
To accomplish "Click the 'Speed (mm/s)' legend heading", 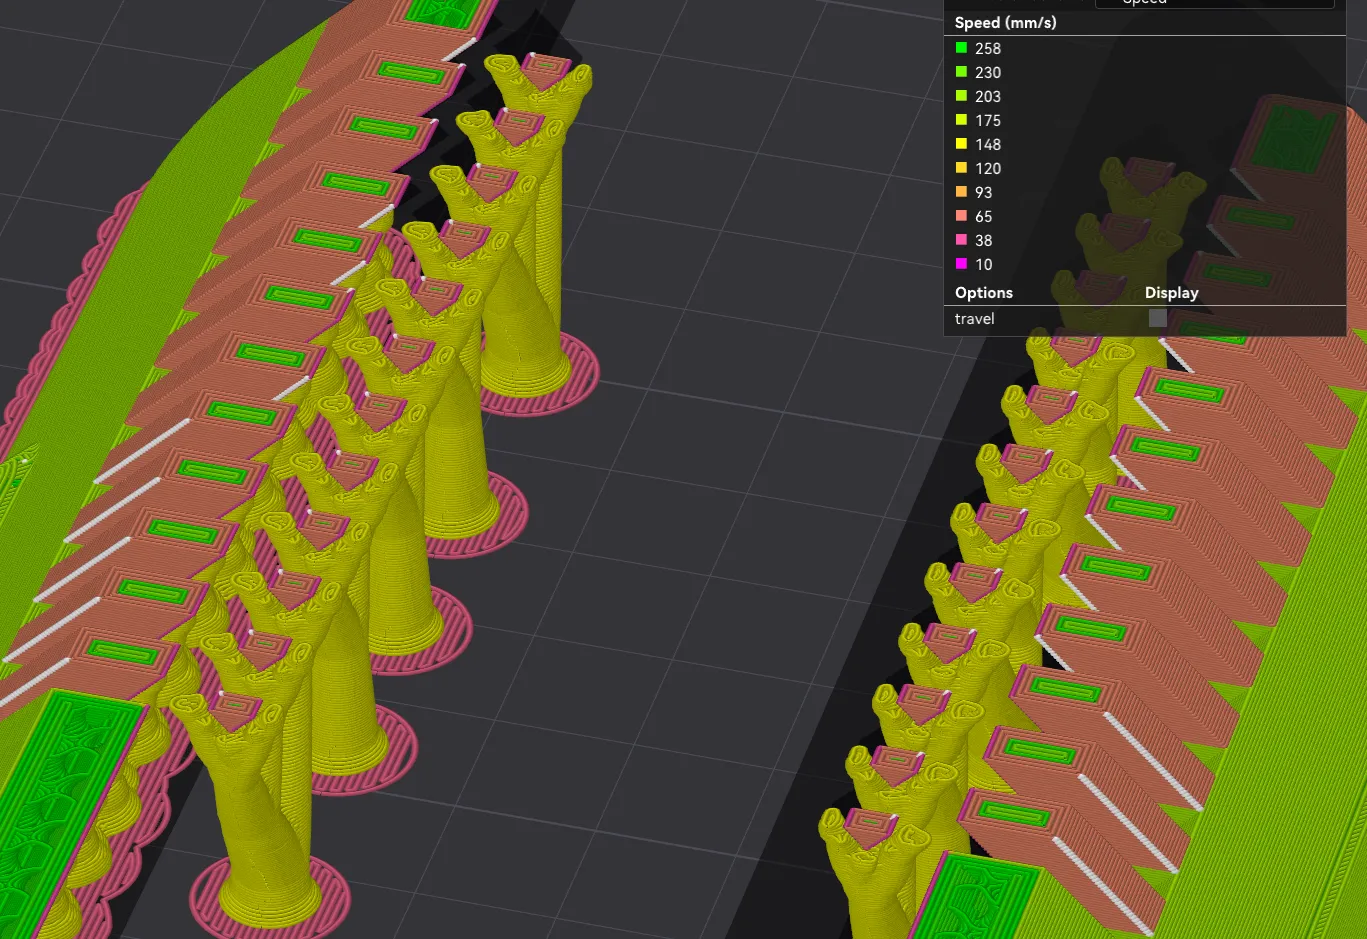I will click(x=1005, y=22).
